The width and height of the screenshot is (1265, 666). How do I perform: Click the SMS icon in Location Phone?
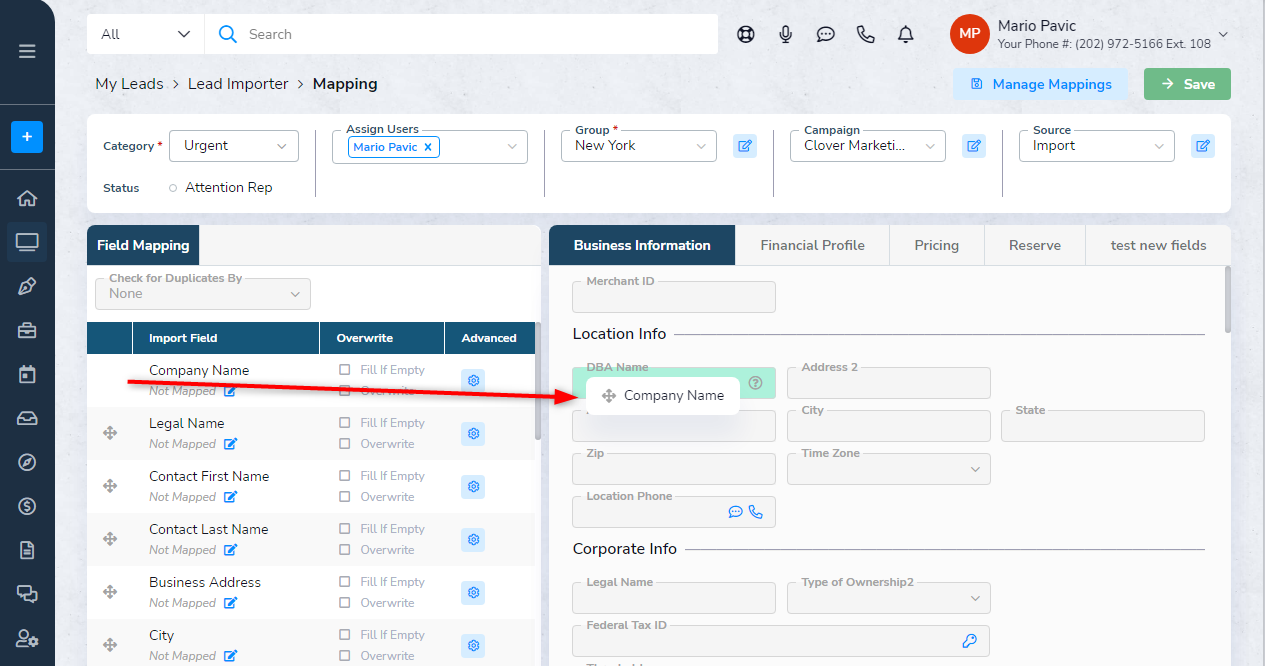(736, 512)
